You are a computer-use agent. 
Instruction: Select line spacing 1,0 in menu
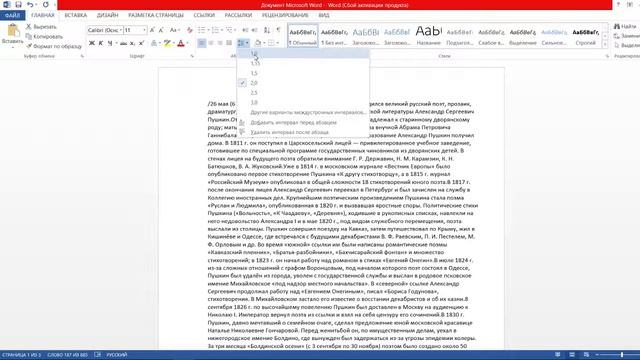[303, 53]
